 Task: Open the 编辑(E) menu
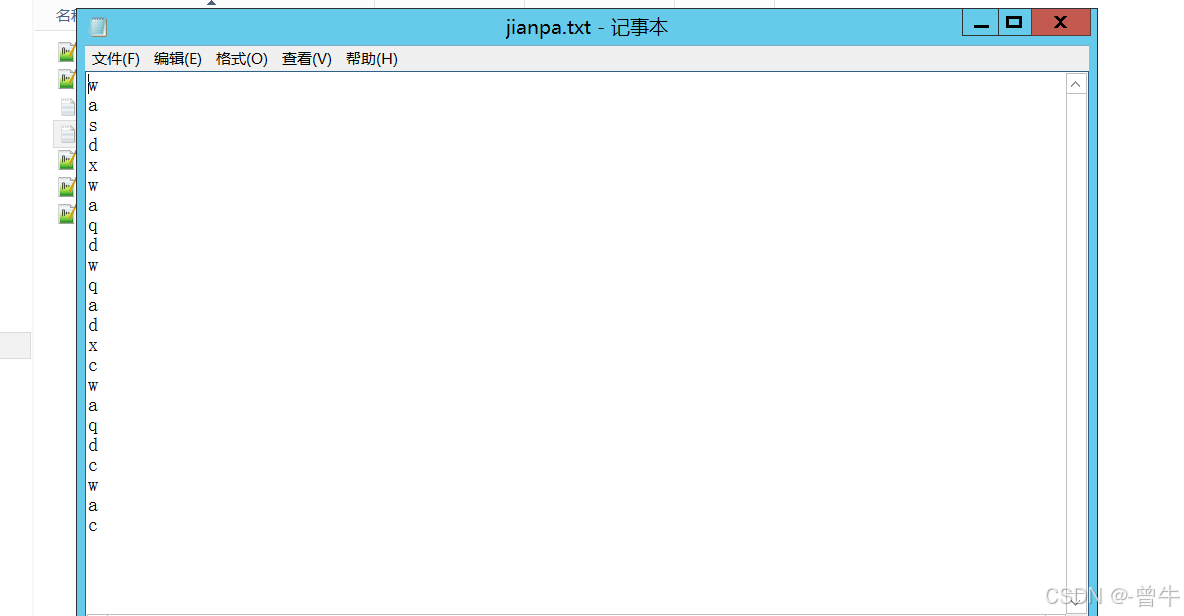coord(177,59)
